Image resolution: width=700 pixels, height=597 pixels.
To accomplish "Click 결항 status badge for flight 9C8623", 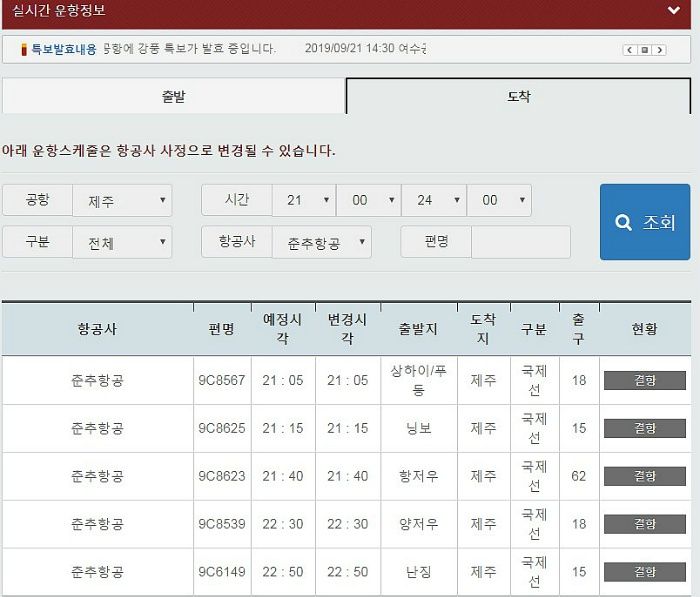I will tap(645, 476).
